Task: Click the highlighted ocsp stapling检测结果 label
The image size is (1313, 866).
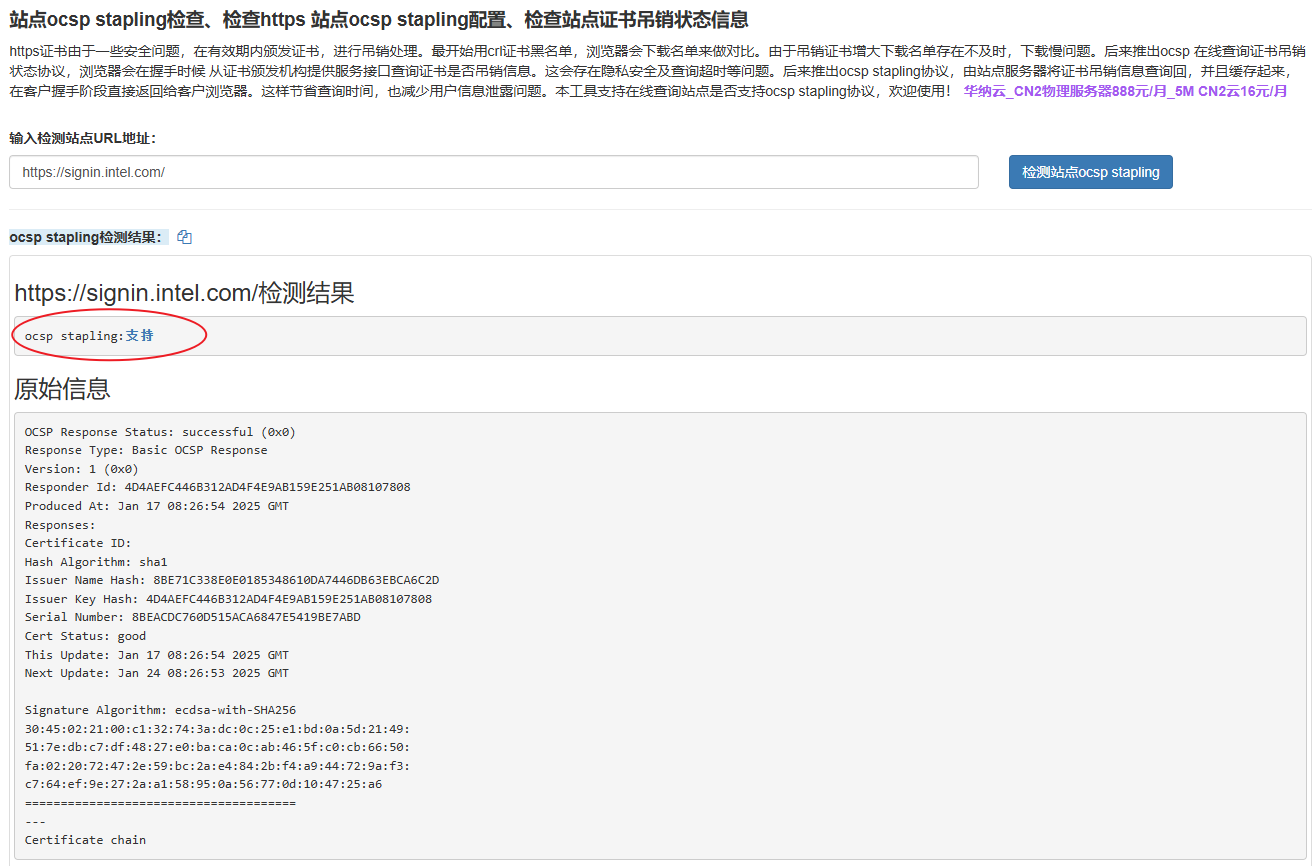Action: click(87, 238)
